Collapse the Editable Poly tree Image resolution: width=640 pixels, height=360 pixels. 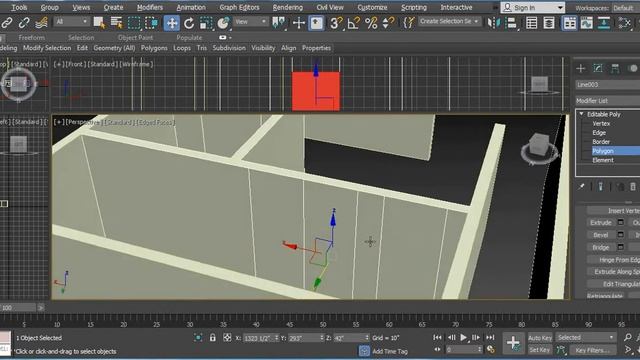(x=581, y=114)
